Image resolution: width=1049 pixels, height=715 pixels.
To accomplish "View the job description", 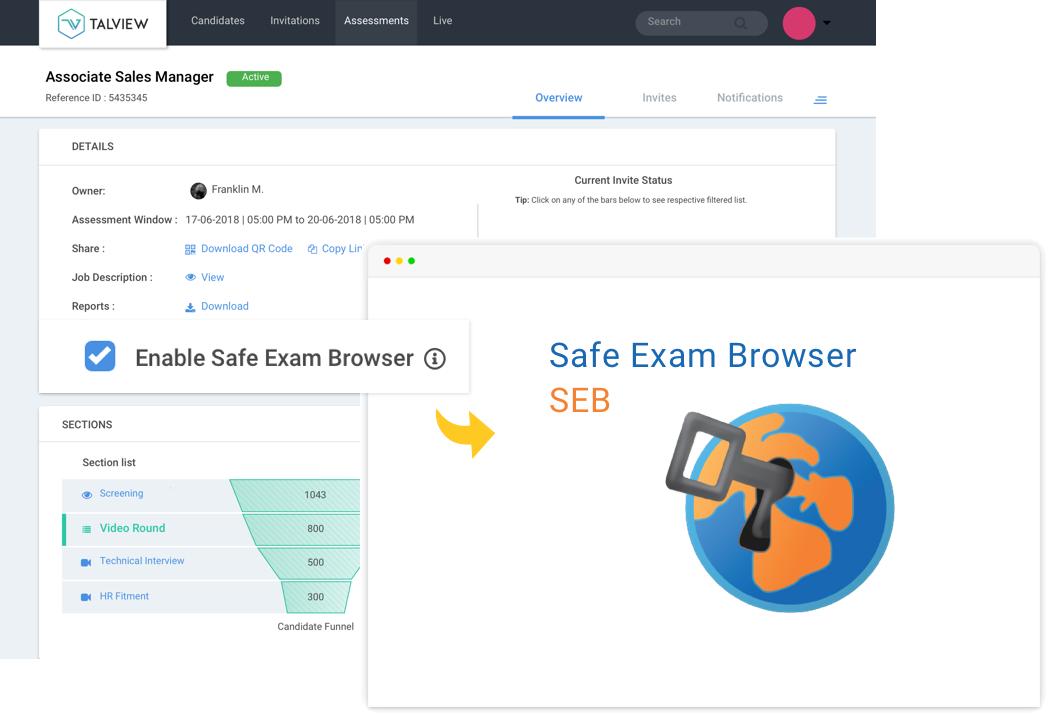I will 213,278.
